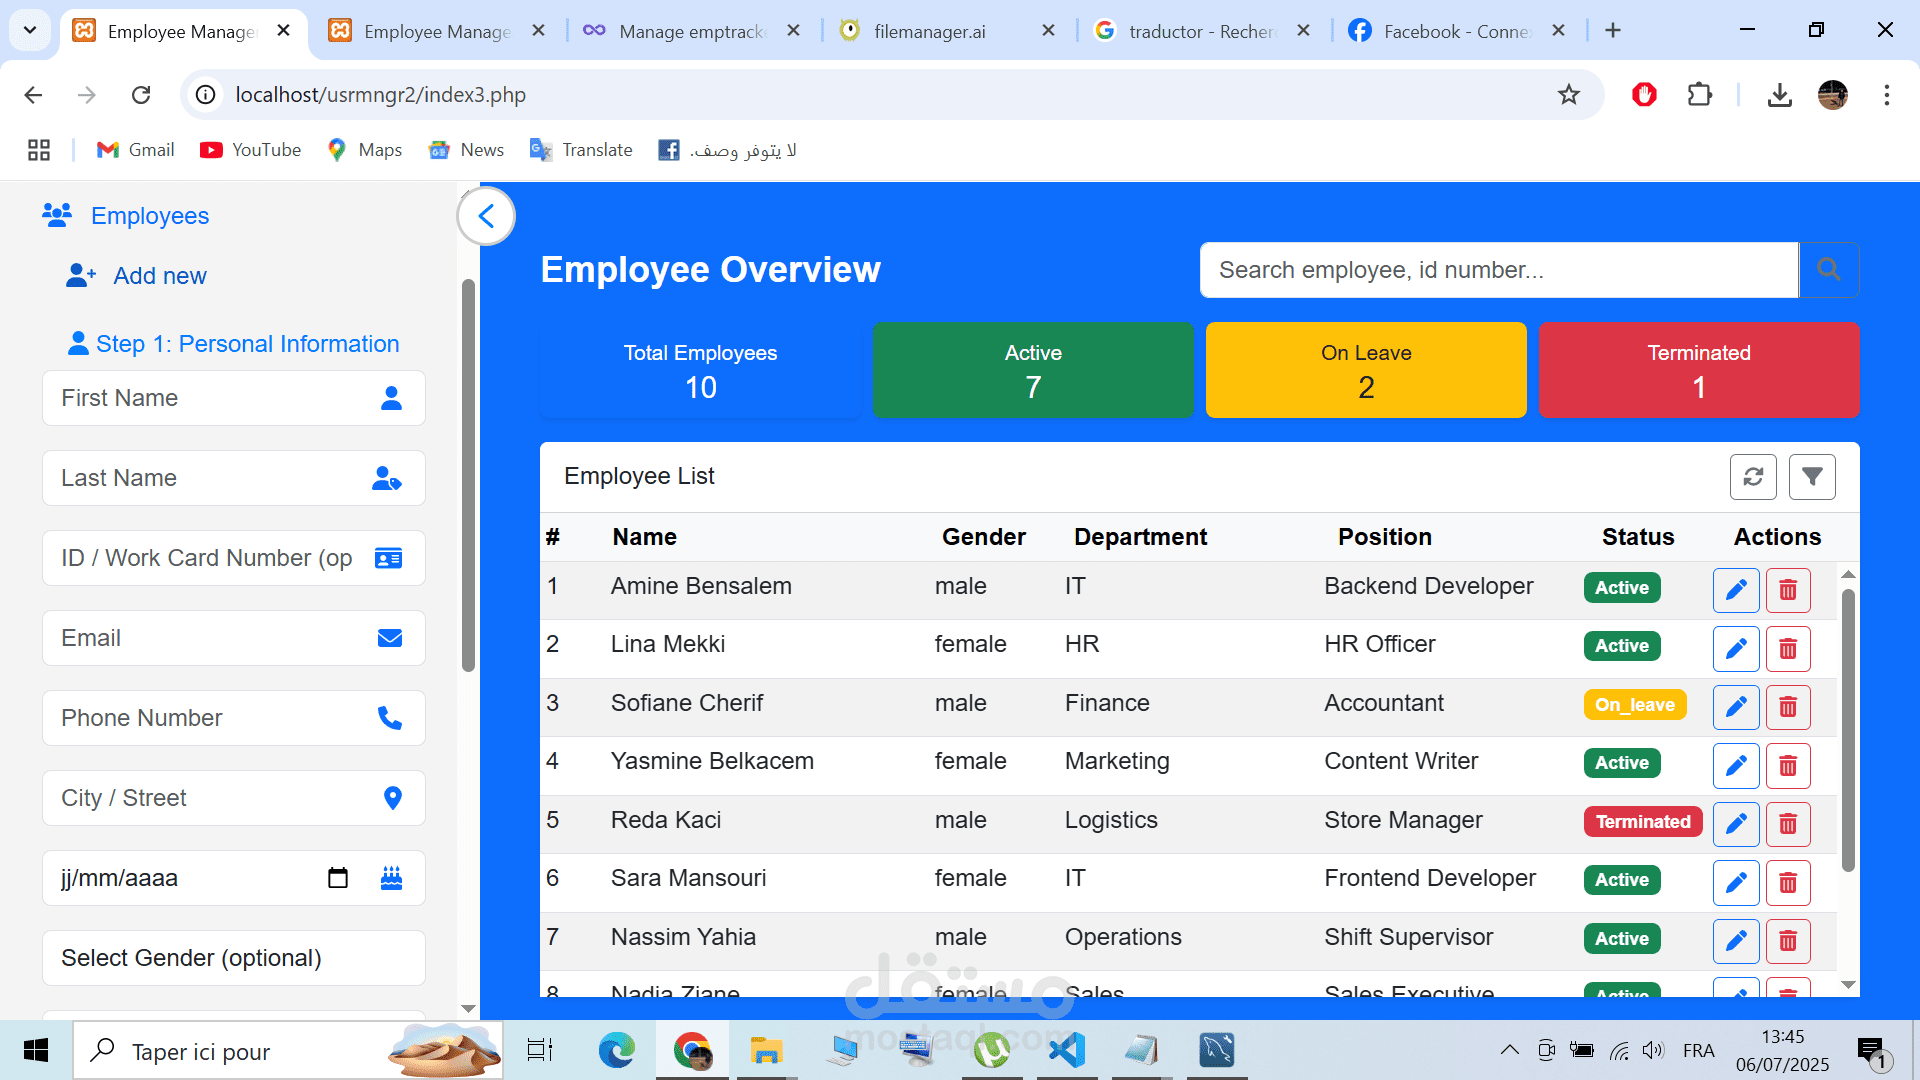Click the refresh employee list icon
This screenshot has width=1920, height=1080.
tap(1753, 477)
